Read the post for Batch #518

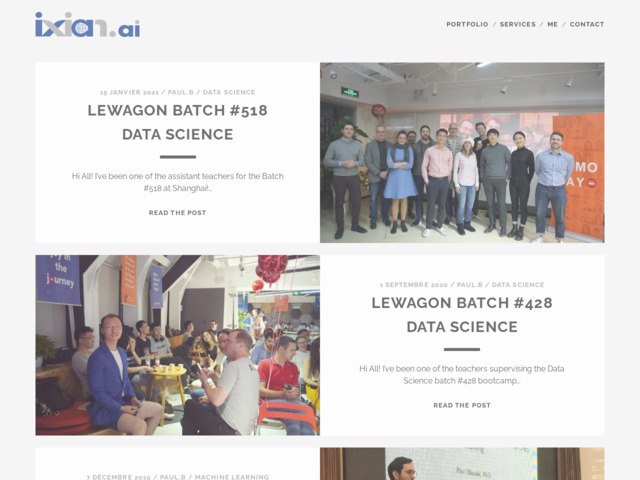178,213
